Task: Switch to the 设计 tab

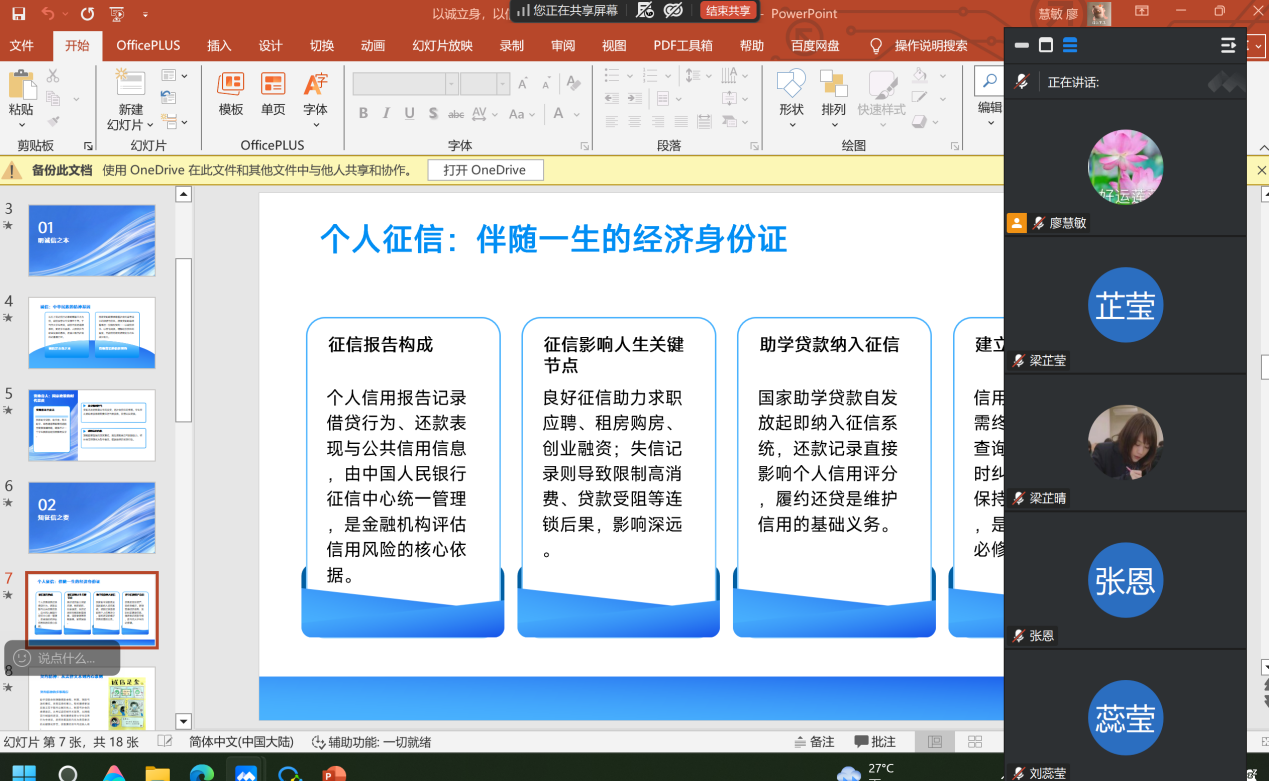Action: point(270,45)
